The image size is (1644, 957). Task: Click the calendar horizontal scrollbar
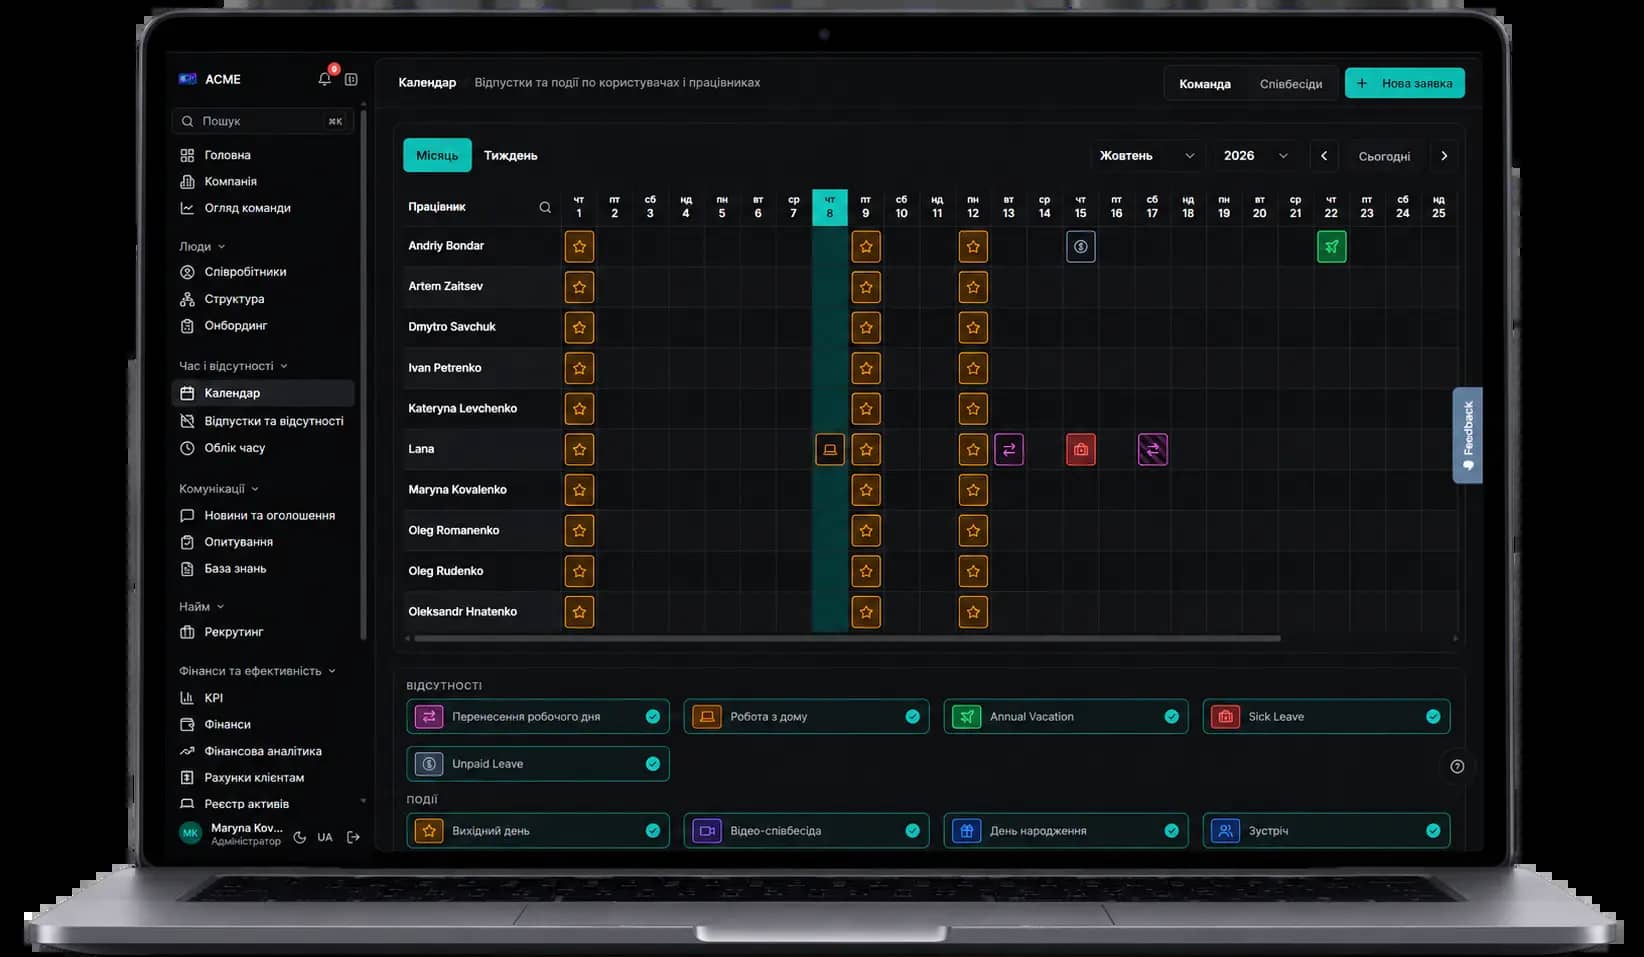click(846, 638)
